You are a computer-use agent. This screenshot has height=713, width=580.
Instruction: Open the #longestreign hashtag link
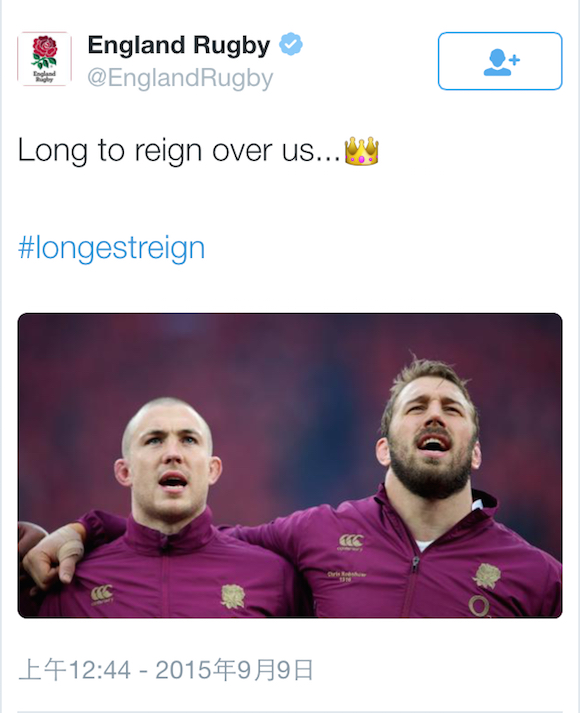[111, 248]
